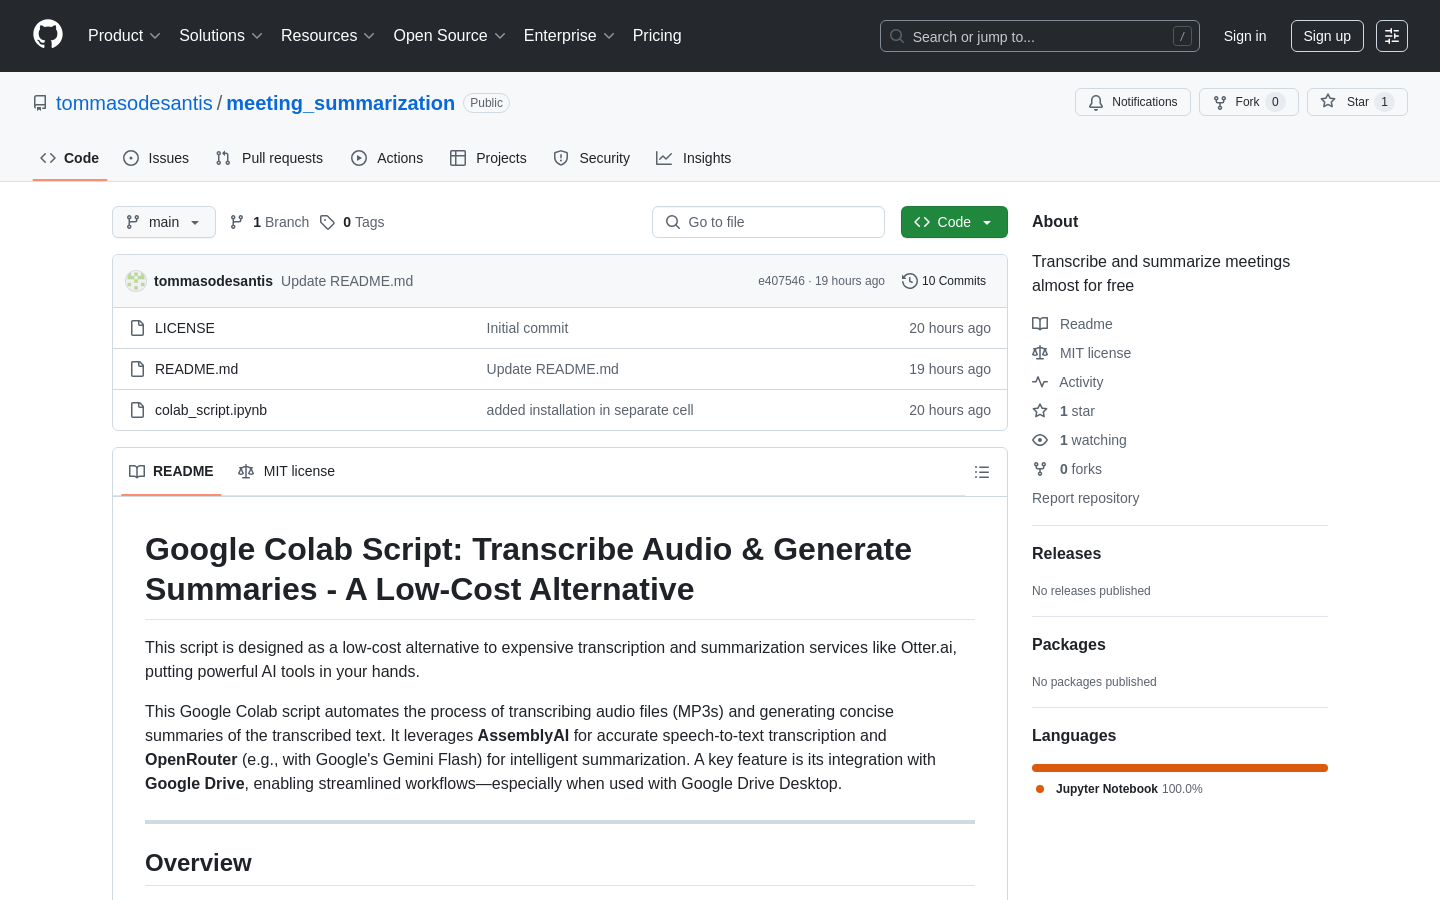Click the commits history clock icon
Image resolution: width=1440 pixels, height=900 pixels.
(x=910, y=281)
